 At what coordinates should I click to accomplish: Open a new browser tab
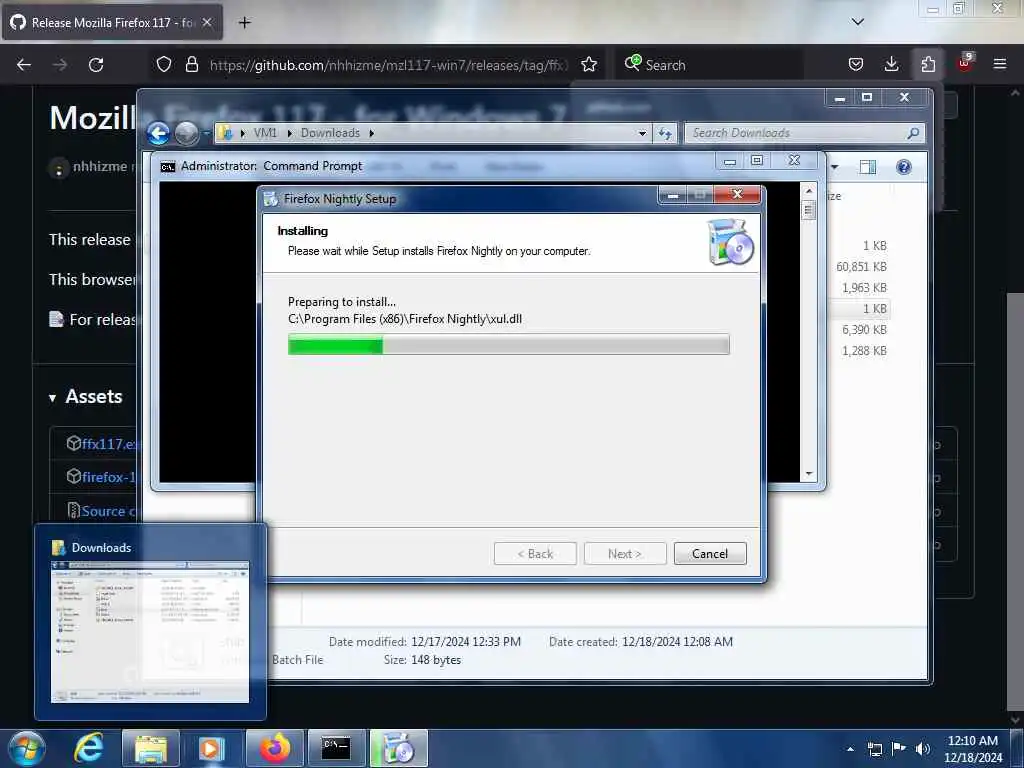[245, 22]
